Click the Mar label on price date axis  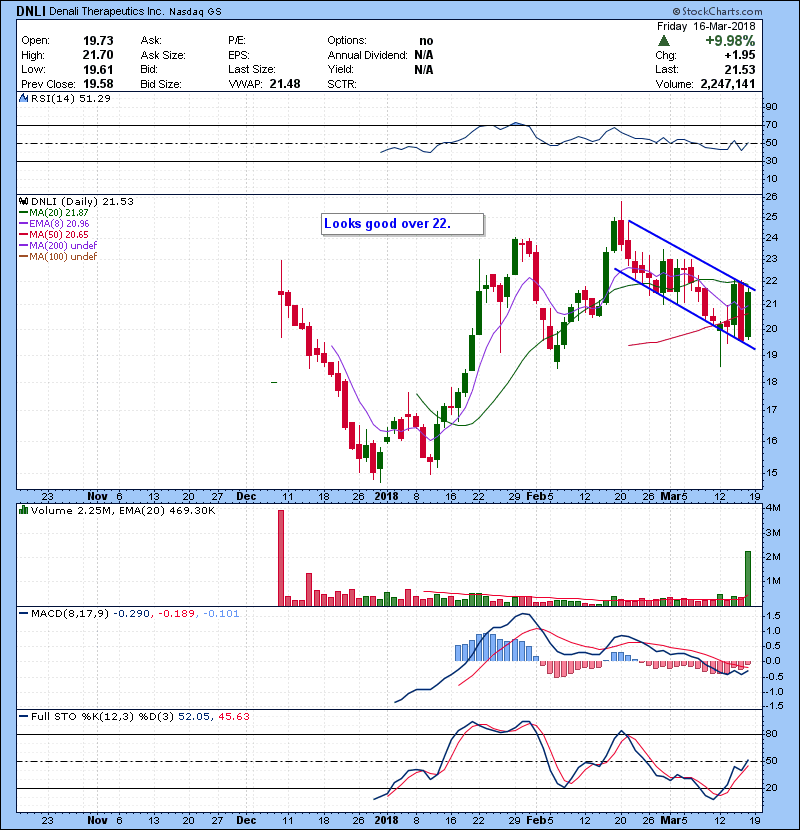click(x=670, y=497)
